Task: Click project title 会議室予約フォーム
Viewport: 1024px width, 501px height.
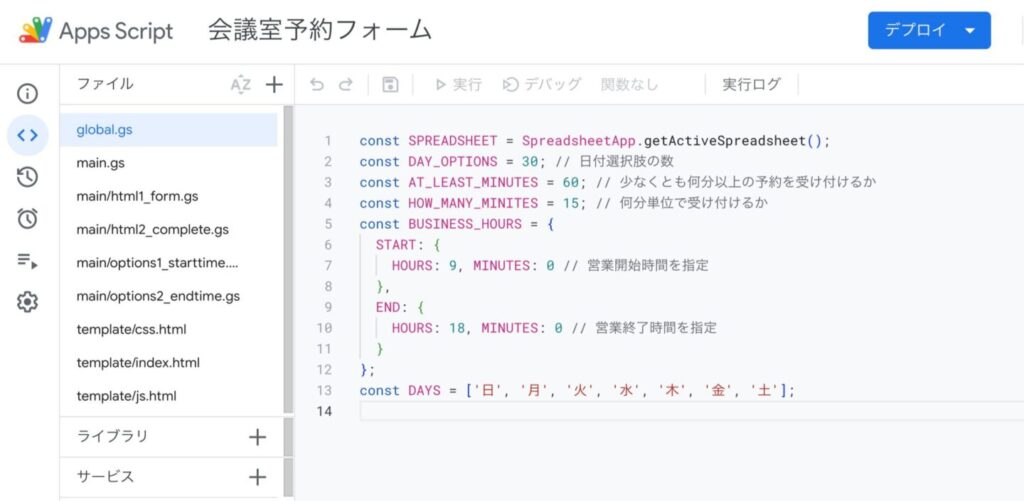Action: coord(320,30)
